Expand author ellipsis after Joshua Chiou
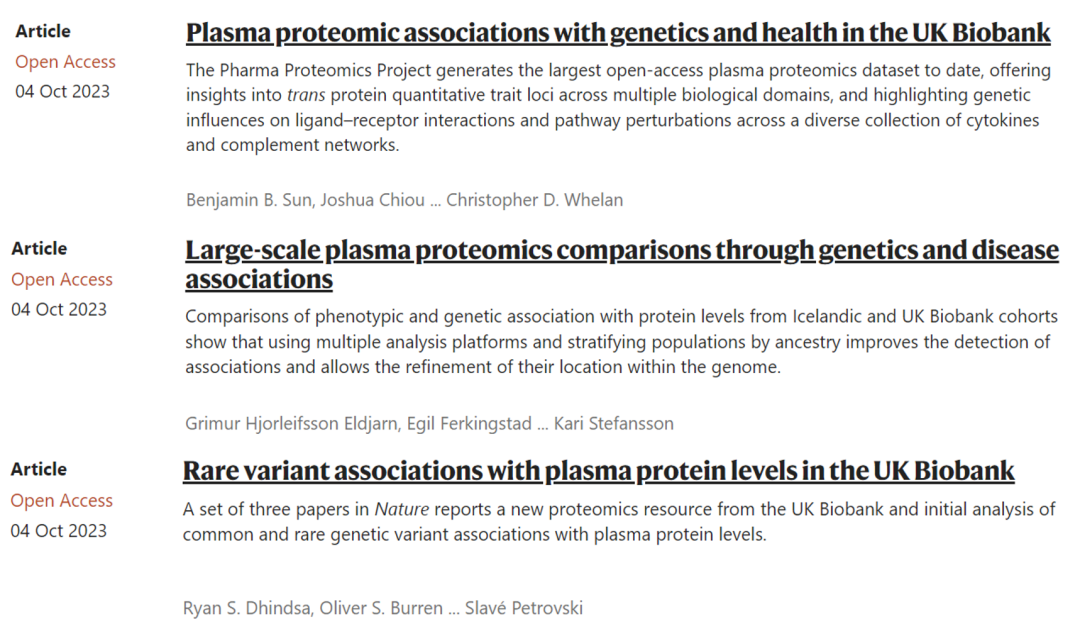1080x629 pixels. tap(434, 200)
